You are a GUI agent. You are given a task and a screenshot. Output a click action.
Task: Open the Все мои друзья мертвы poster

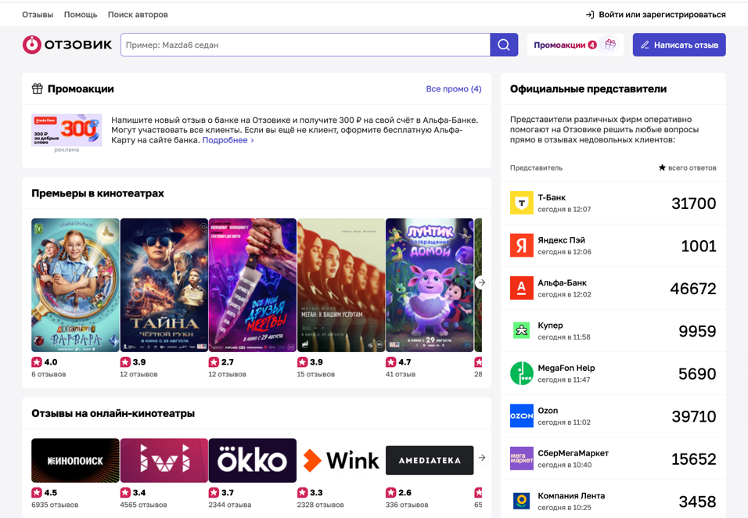click(252, 285)
